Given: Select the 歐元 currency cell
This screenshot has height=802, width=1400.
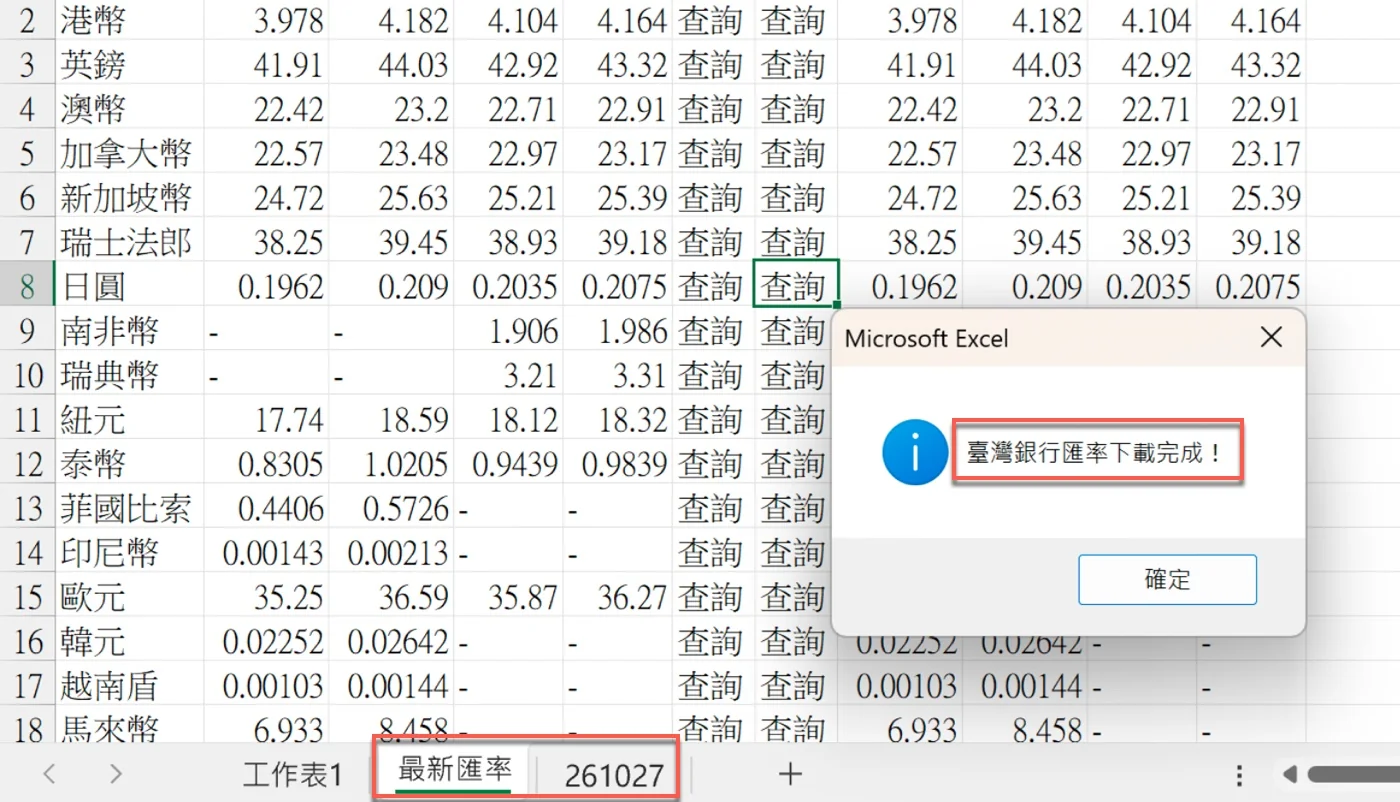Looking at the screenshot, I should [129, 597].
